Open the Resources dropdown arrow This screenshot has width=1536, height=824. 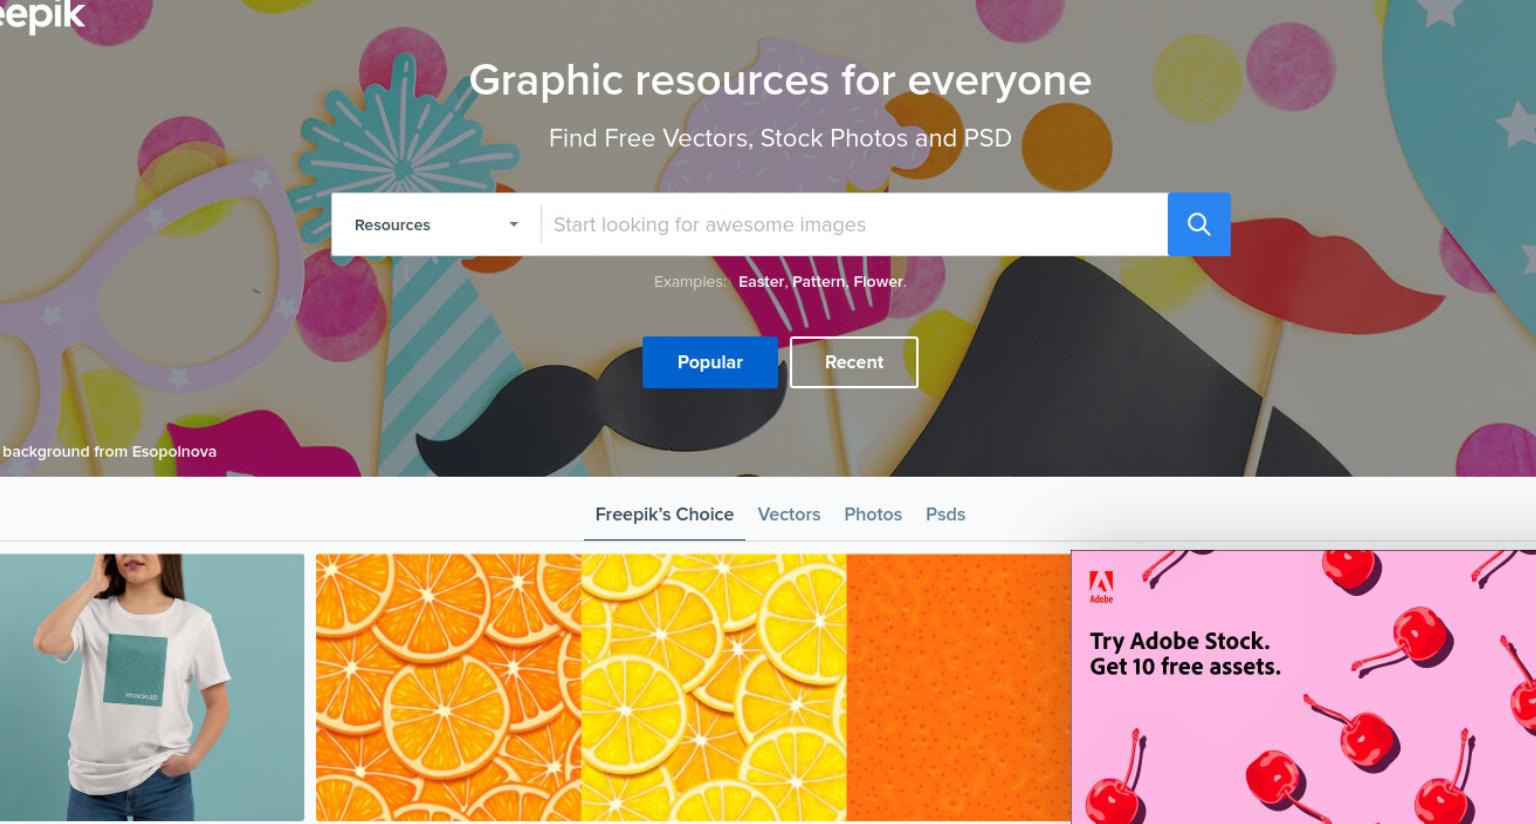pos(514,225)
